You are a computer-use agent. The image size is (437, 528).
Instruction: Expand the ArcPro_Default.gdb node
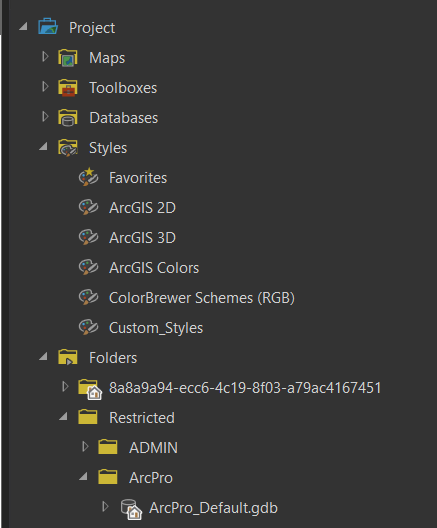coord(105,506)
